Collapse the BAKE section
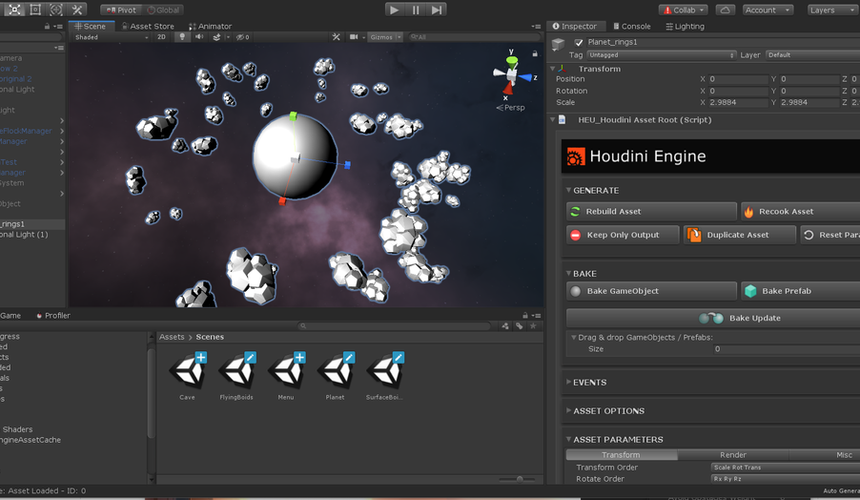The width and height of the screenshot is (860, 500). [x=569, y=273]
